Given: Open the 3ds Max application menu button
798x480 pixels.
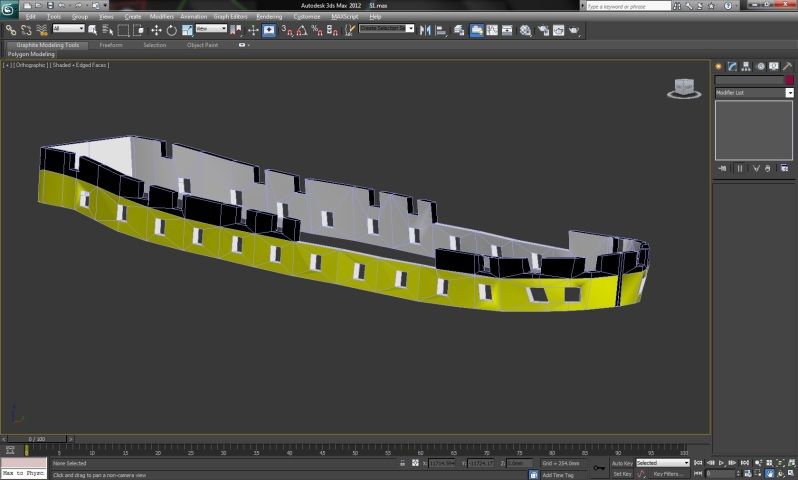Looking at the screenshot, I should 9,9.
